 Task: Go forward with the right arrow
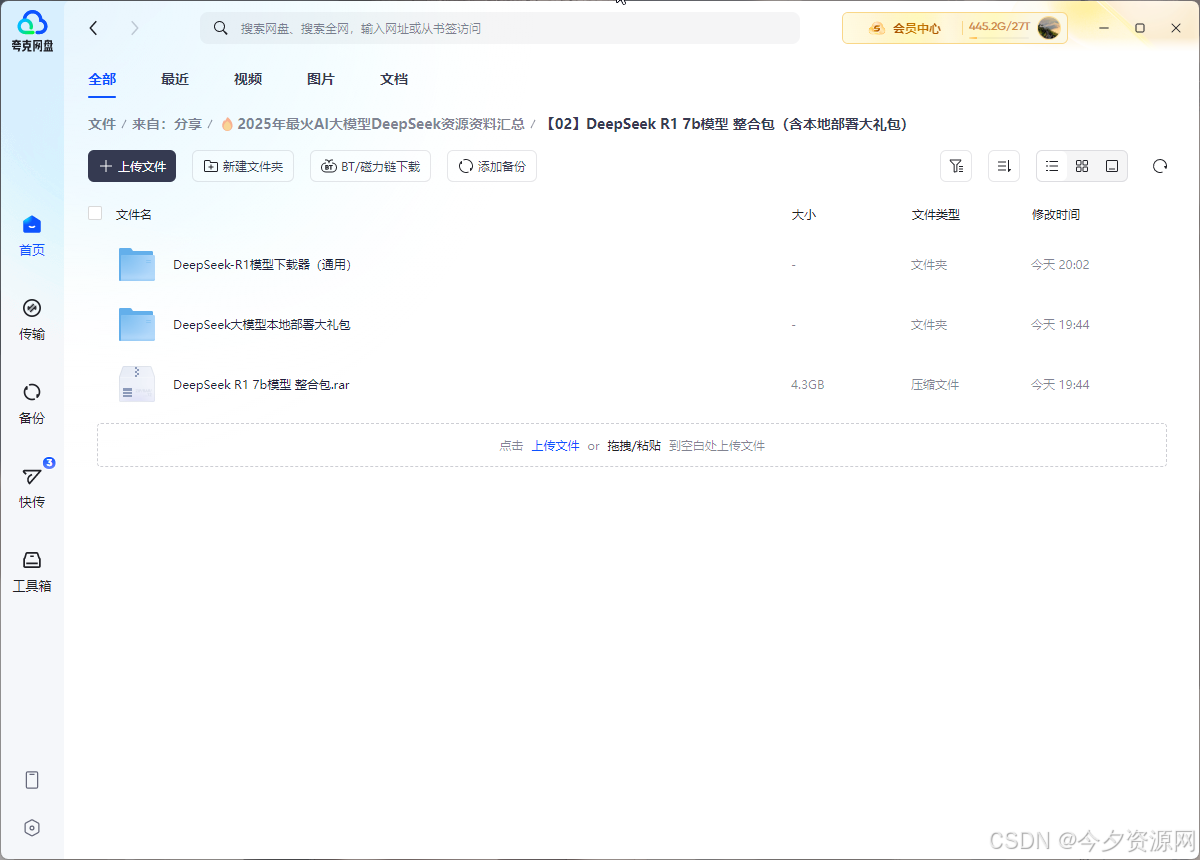pos(135,28)
